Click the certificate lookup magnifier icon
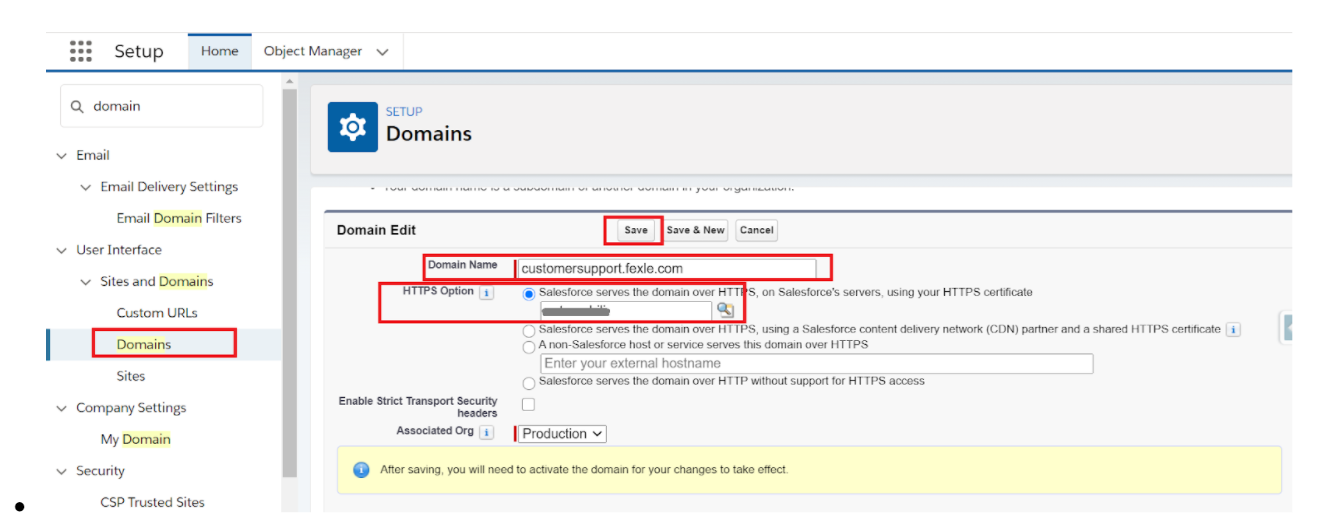 pos(725,310)
